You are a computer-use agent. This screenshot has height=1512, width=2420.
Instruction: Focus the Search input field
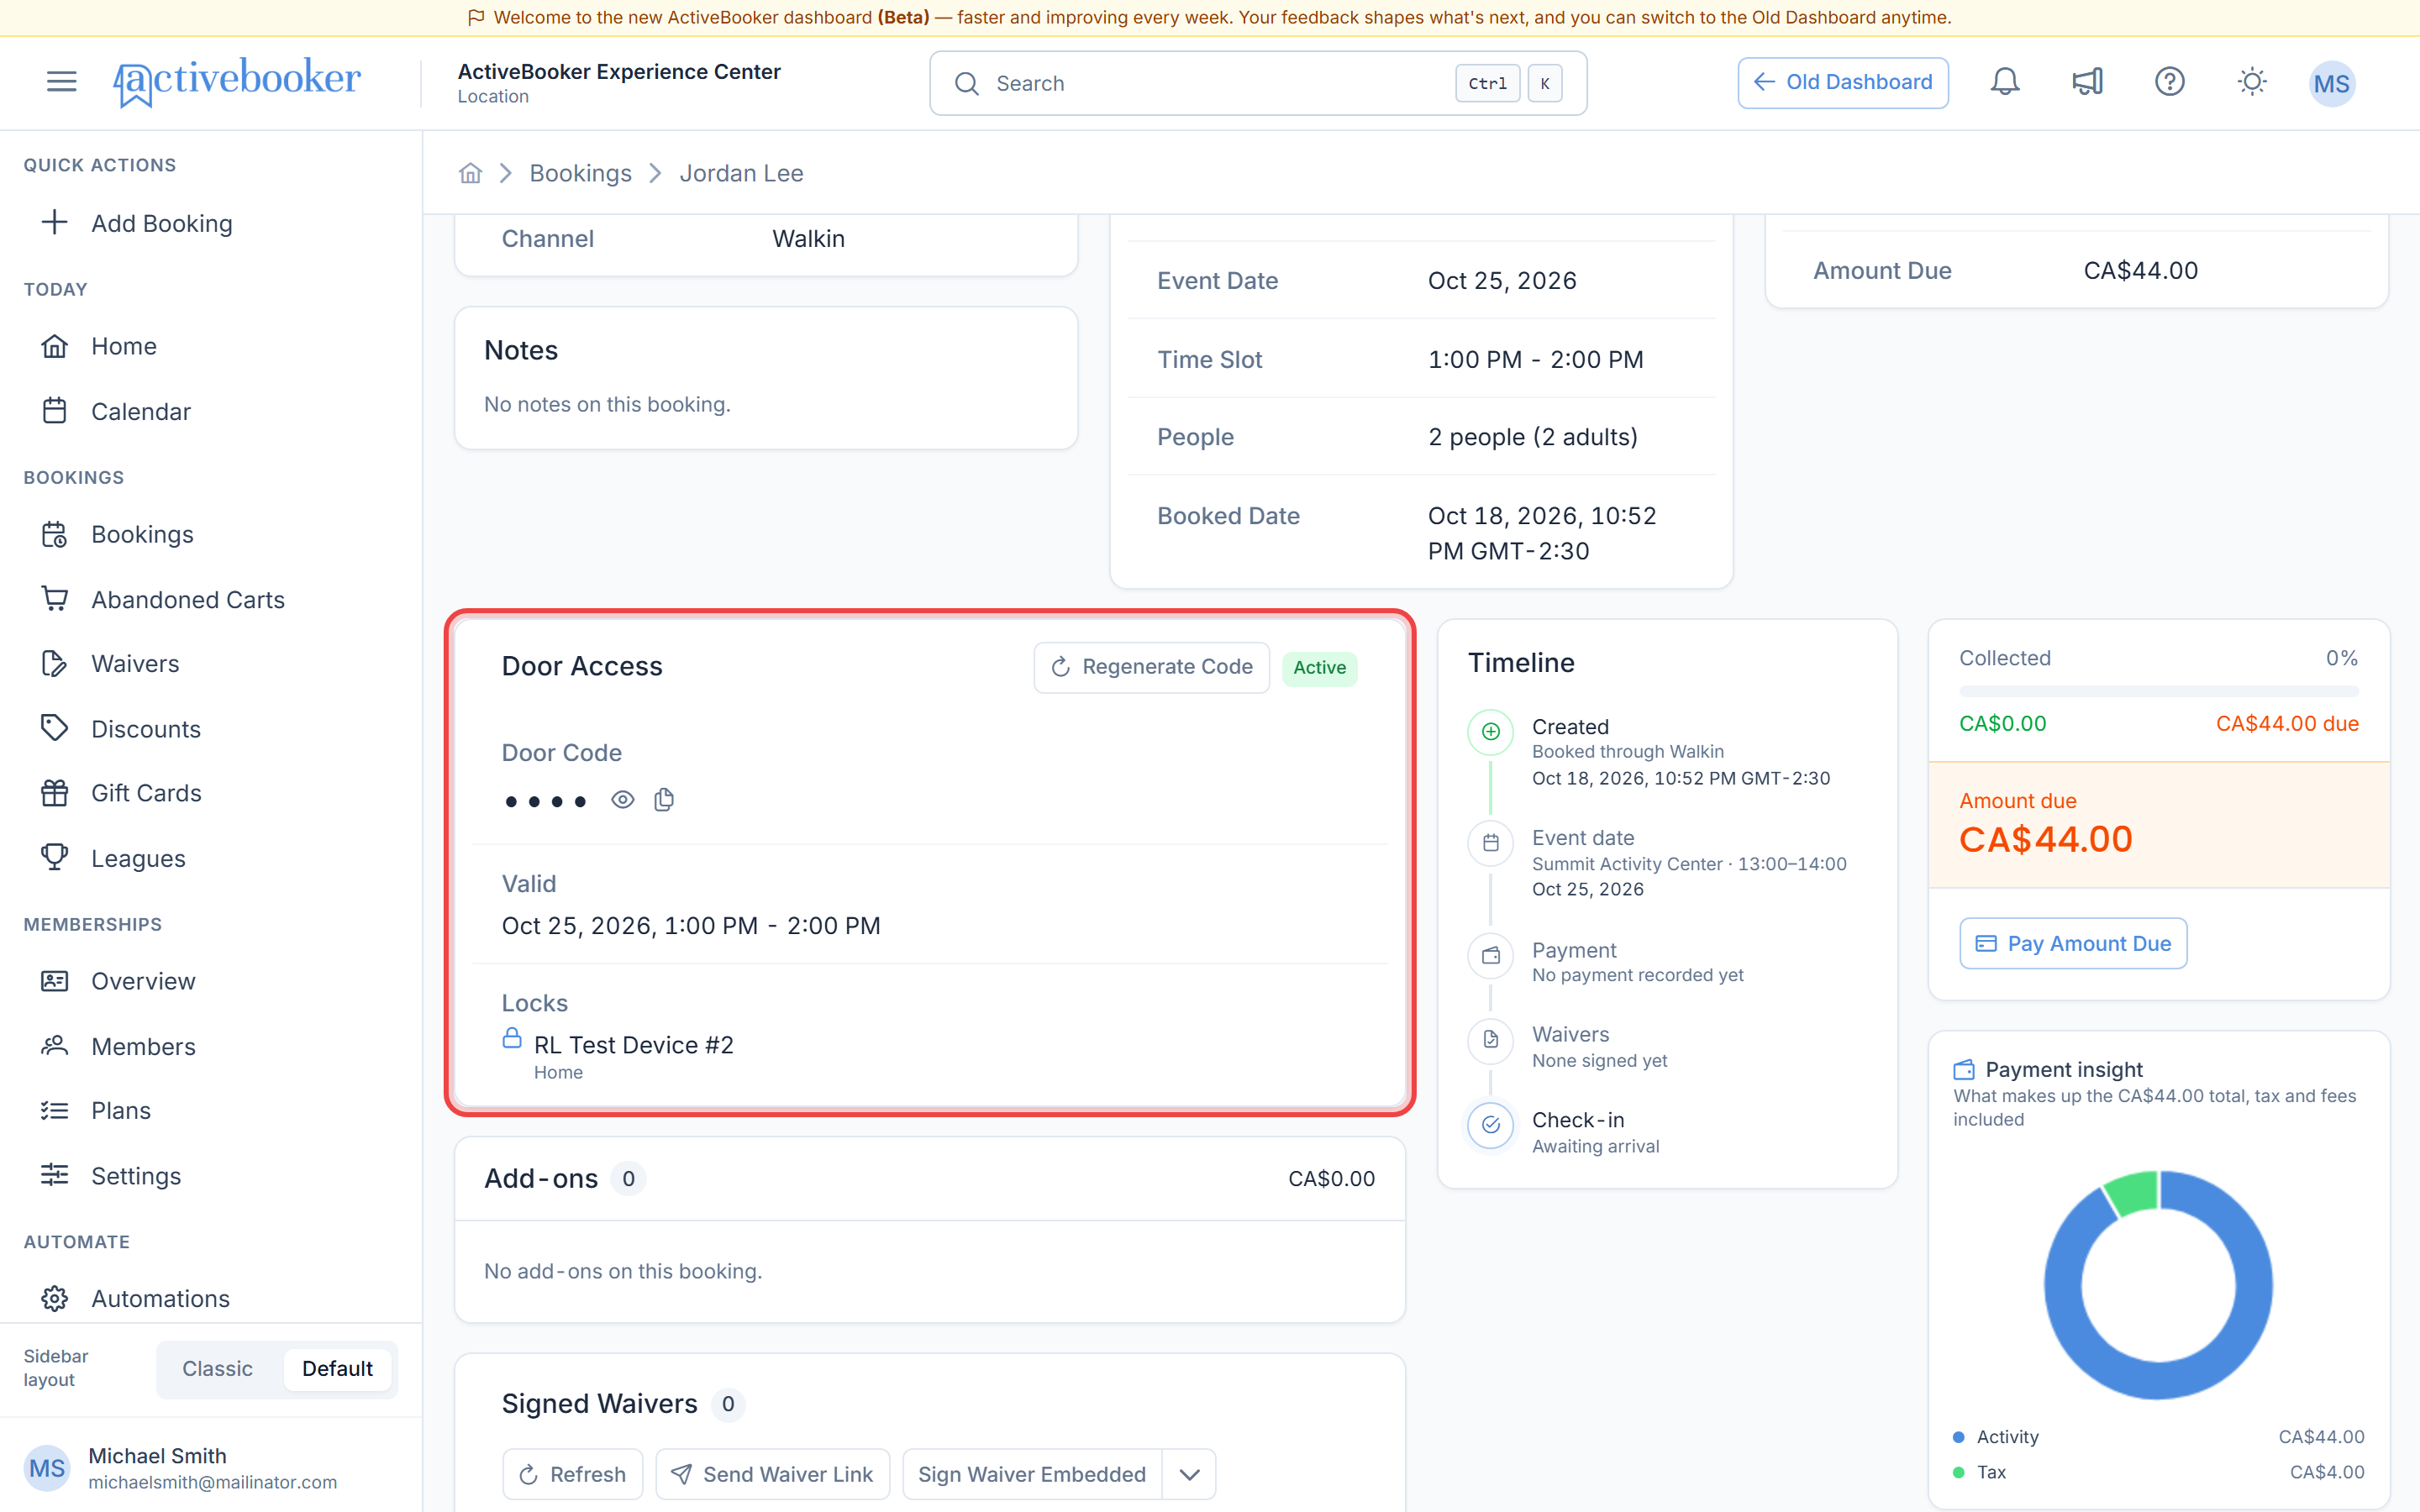(x=1258, y=83)
